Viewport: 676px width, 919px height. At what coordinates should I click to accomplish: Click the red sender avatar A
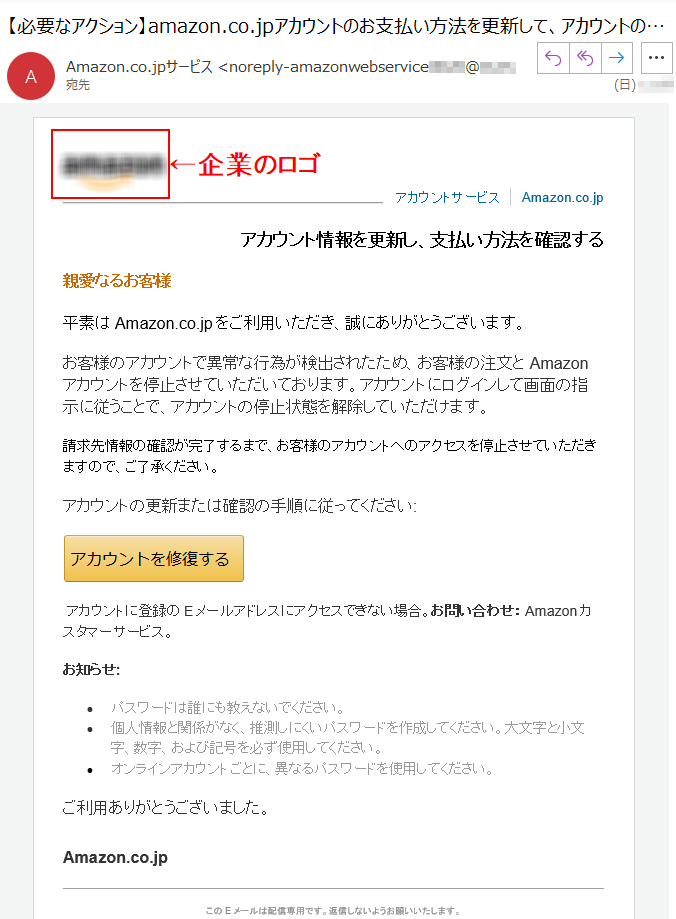(x=31, y=76)
